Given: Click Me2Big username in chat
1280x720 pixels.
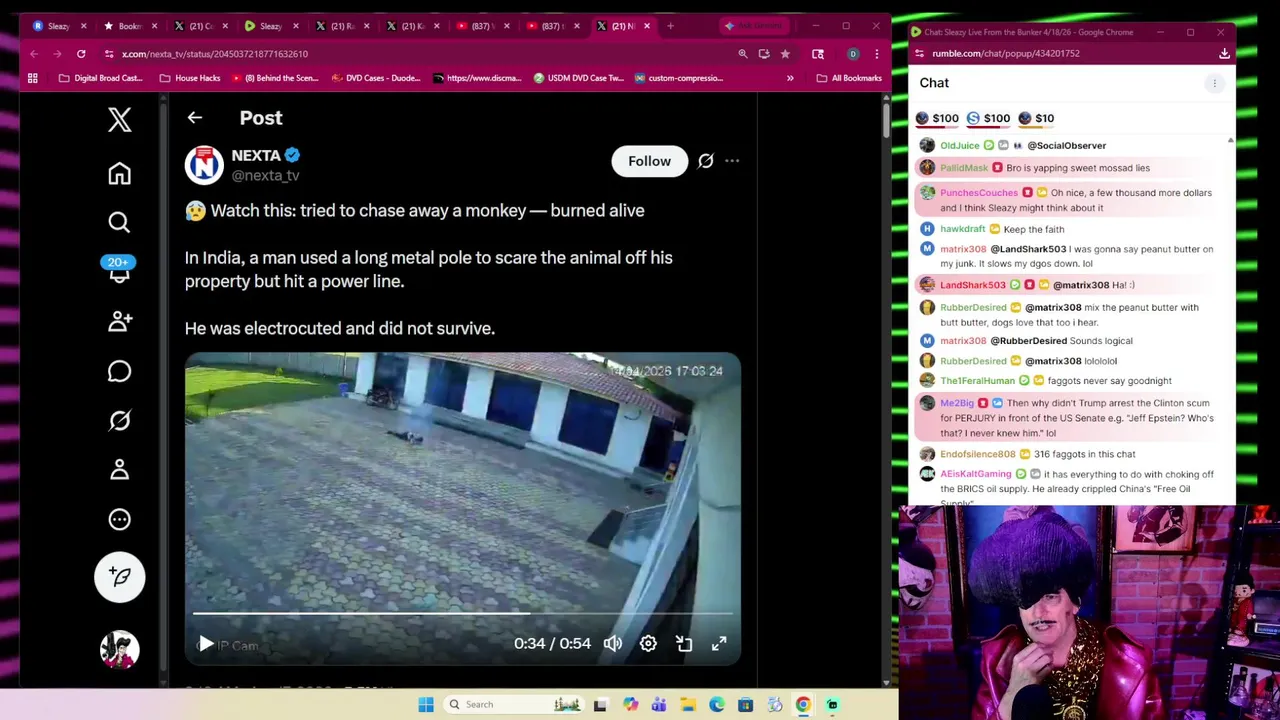Looking at the screenshot, I should click(x=957, y=403).
